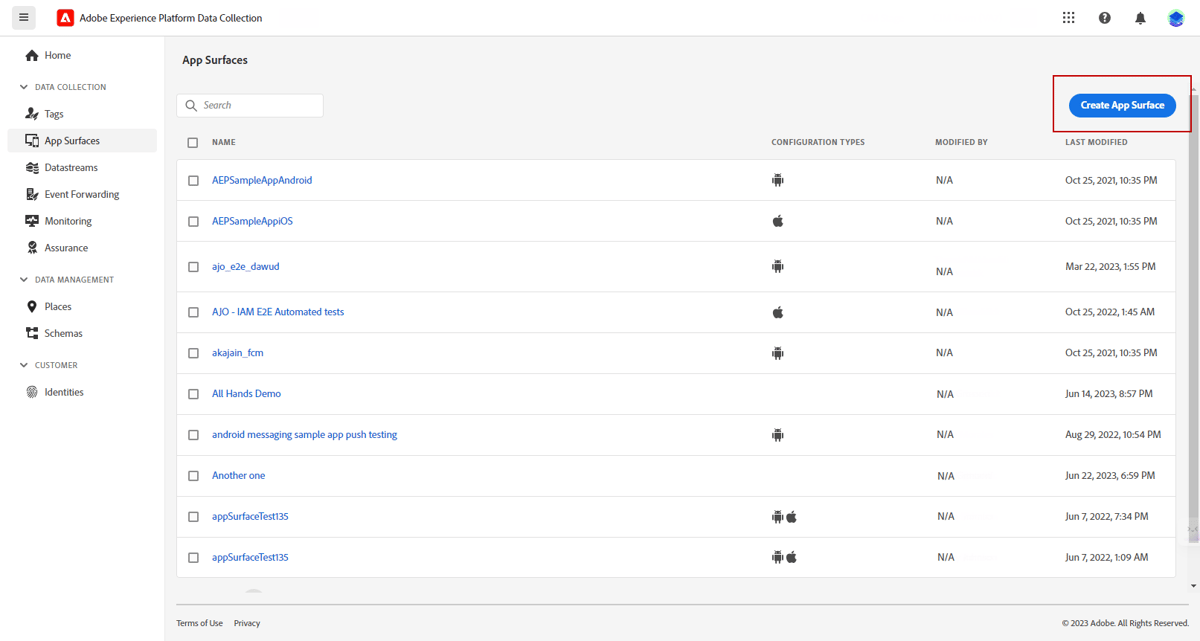Viewport: 1200px width, 641px height.
Task: Select the AEPSampleAppAndroid row checkbox
Action: [x=193, y=181]
